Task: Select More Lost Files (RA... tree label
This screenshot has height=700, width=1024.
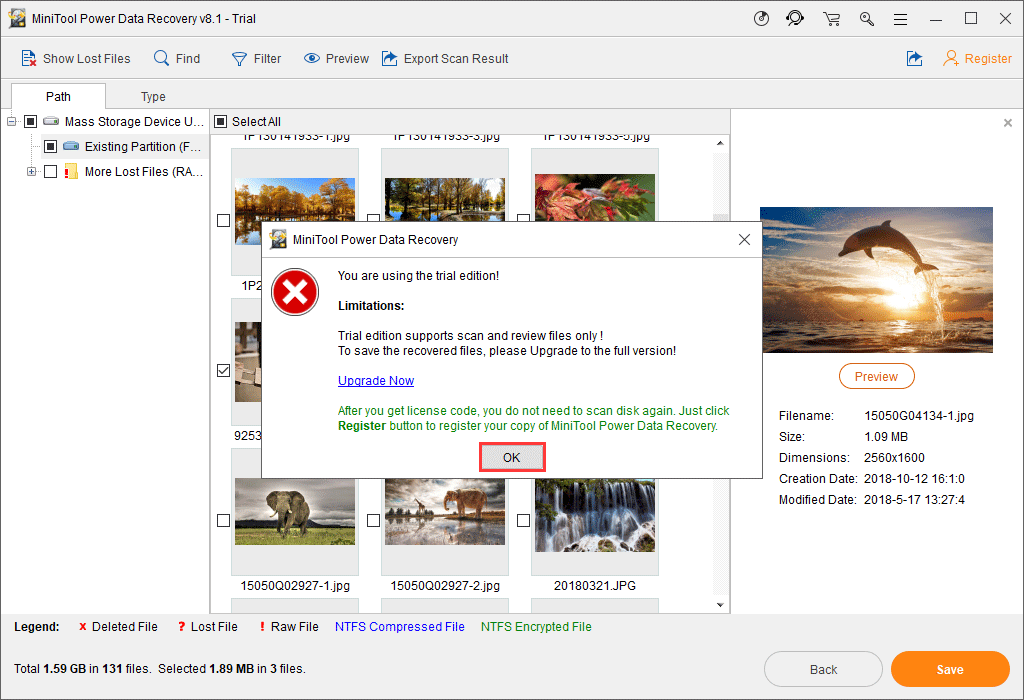Action: [144, 172]
